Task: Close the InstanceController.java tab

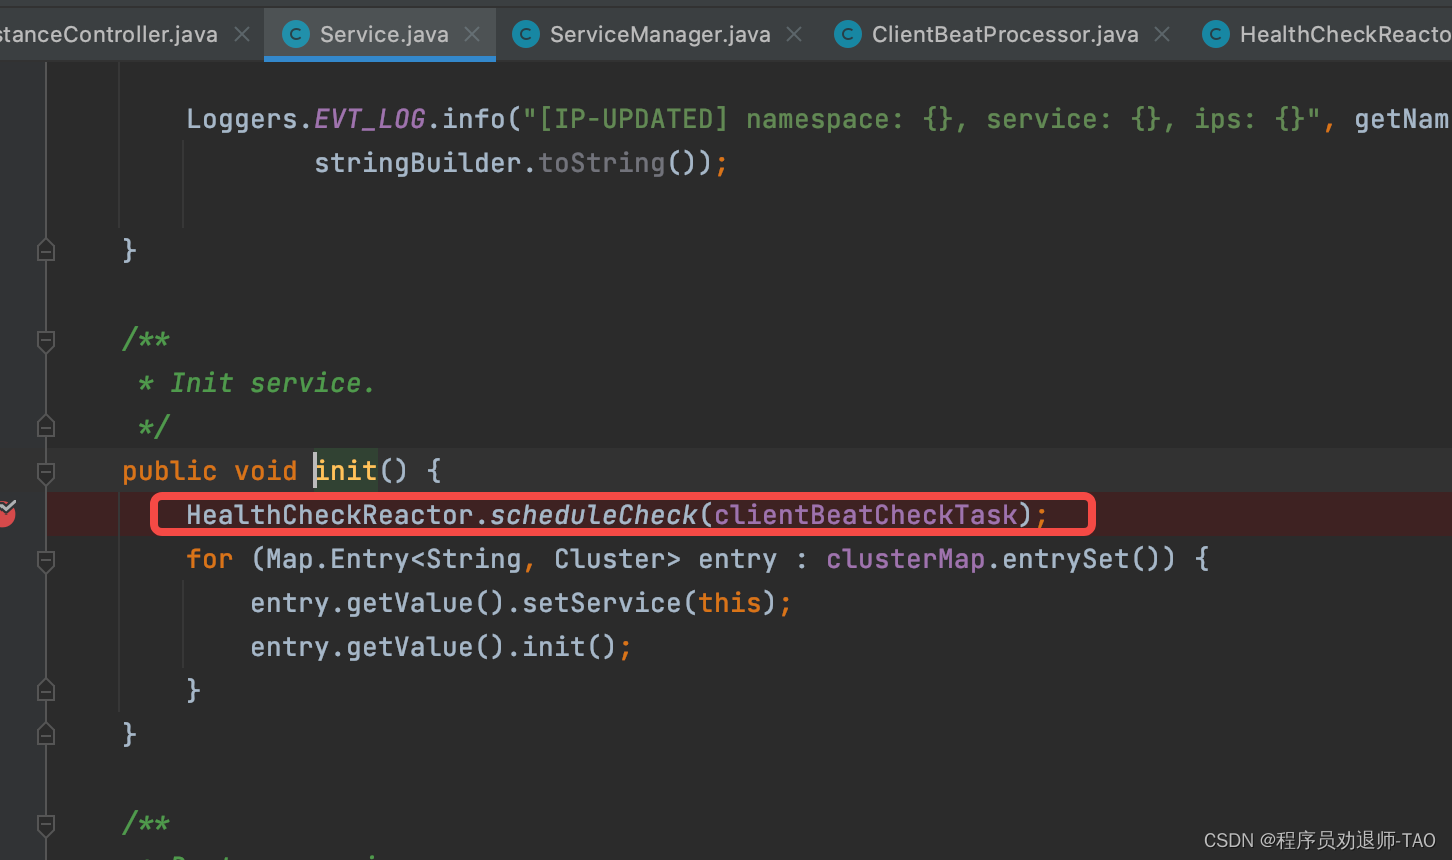Action: point(242,35)
